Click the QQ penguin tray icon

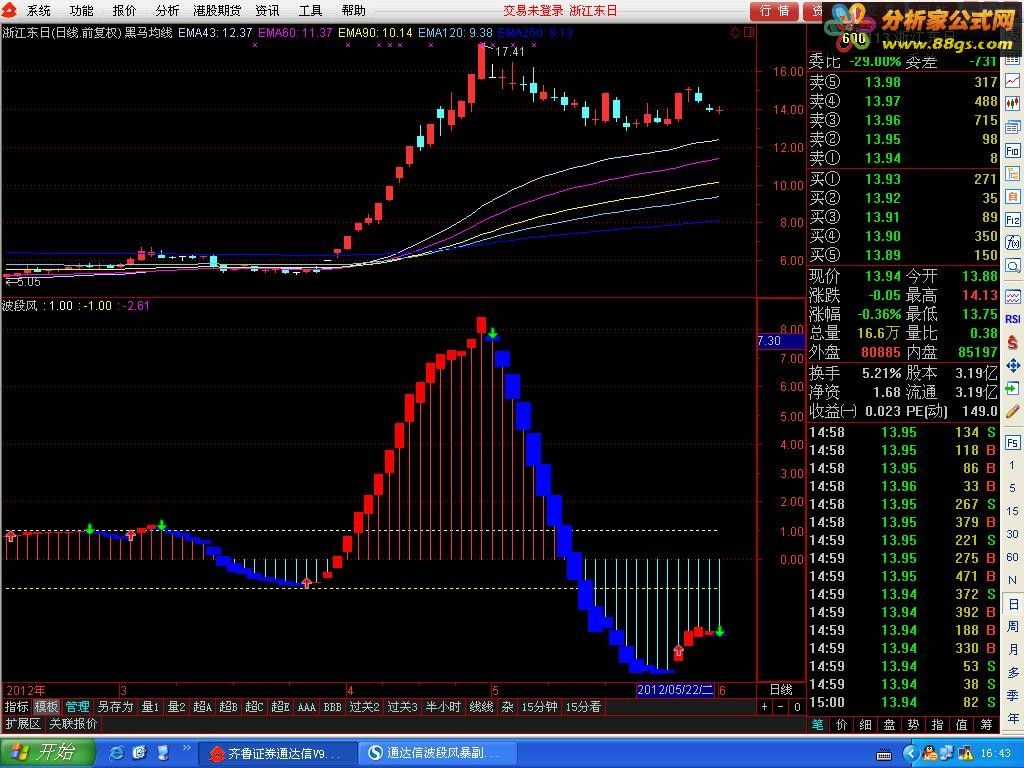click(930, 754)
